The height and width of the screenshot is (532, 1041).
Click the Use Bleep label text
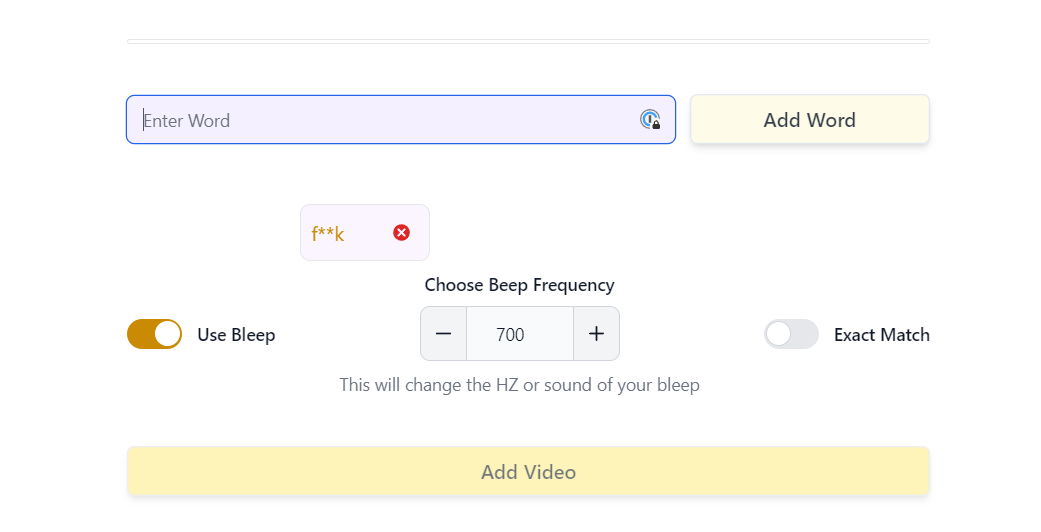point(236,335)
